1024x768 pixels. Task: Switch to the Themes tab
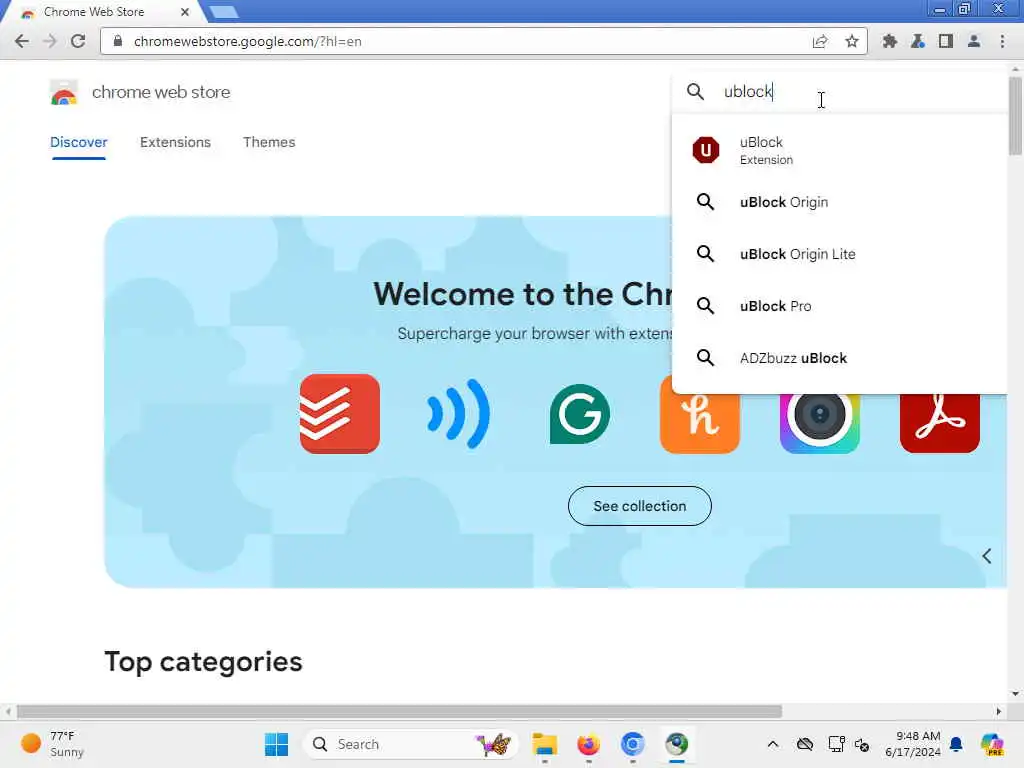(x=269, y=142)
